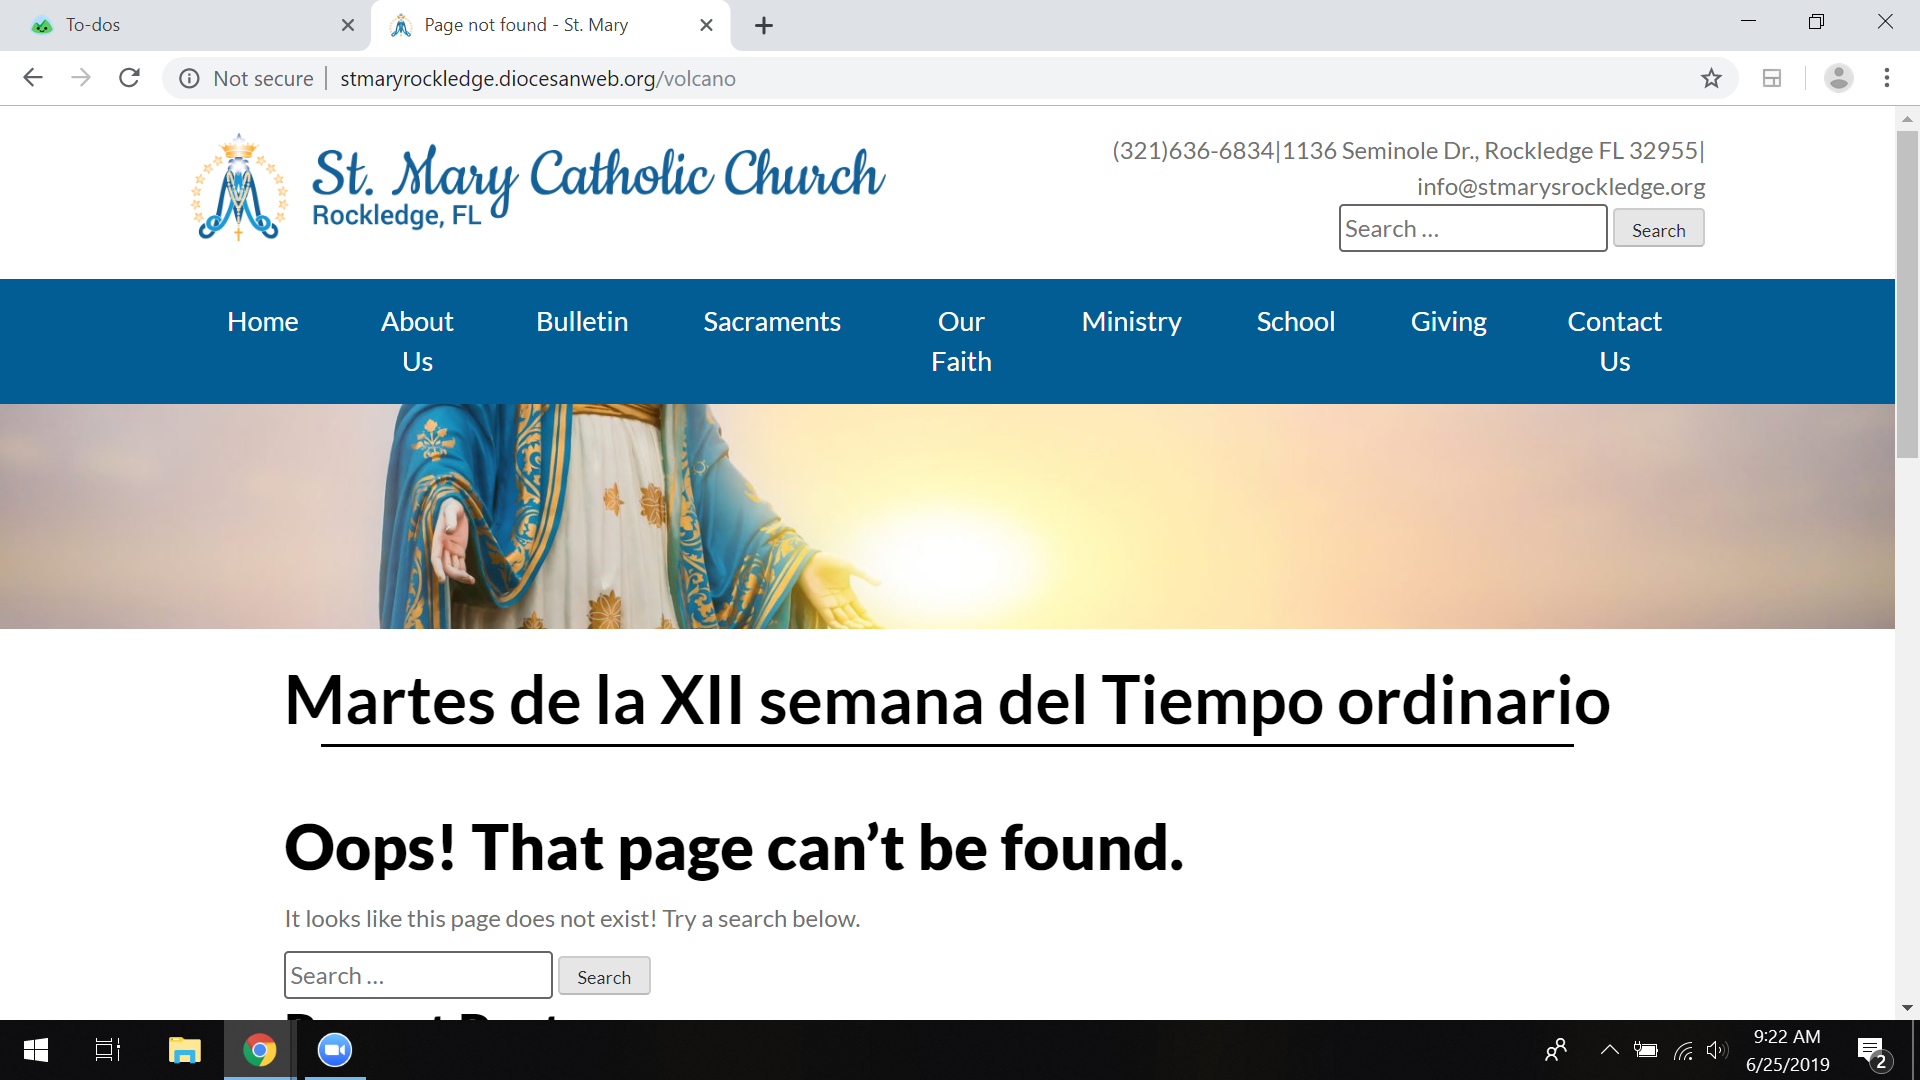Screen dimensions: 1920x1080
Task: Click the page's vertical scrollbar thumb
Action: (1907, 295)
